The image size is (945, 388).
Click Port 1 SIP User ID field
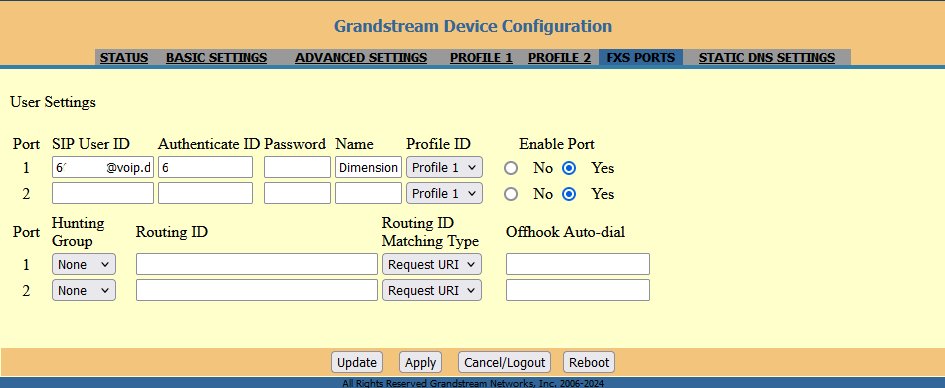tap(103, 167)
